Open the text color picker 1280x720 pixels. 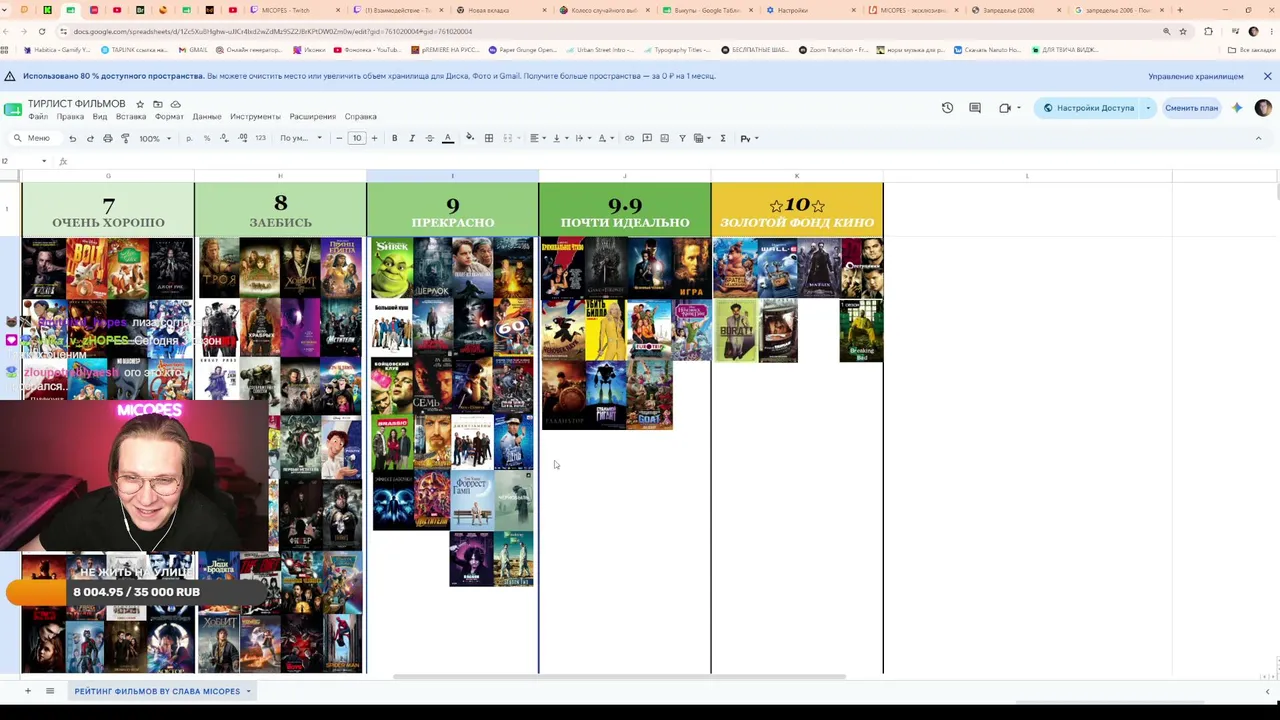448,138
